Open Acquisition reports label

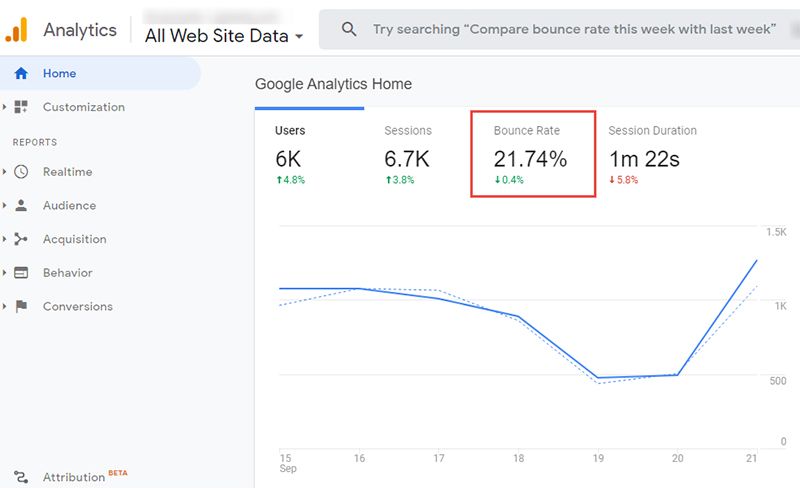74,239
